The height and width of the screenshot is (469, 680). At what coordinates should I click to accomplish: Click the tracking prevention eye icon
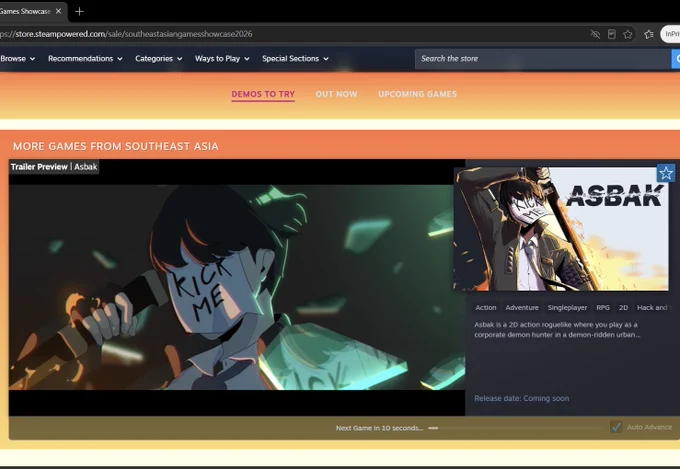tap(595, 34)
